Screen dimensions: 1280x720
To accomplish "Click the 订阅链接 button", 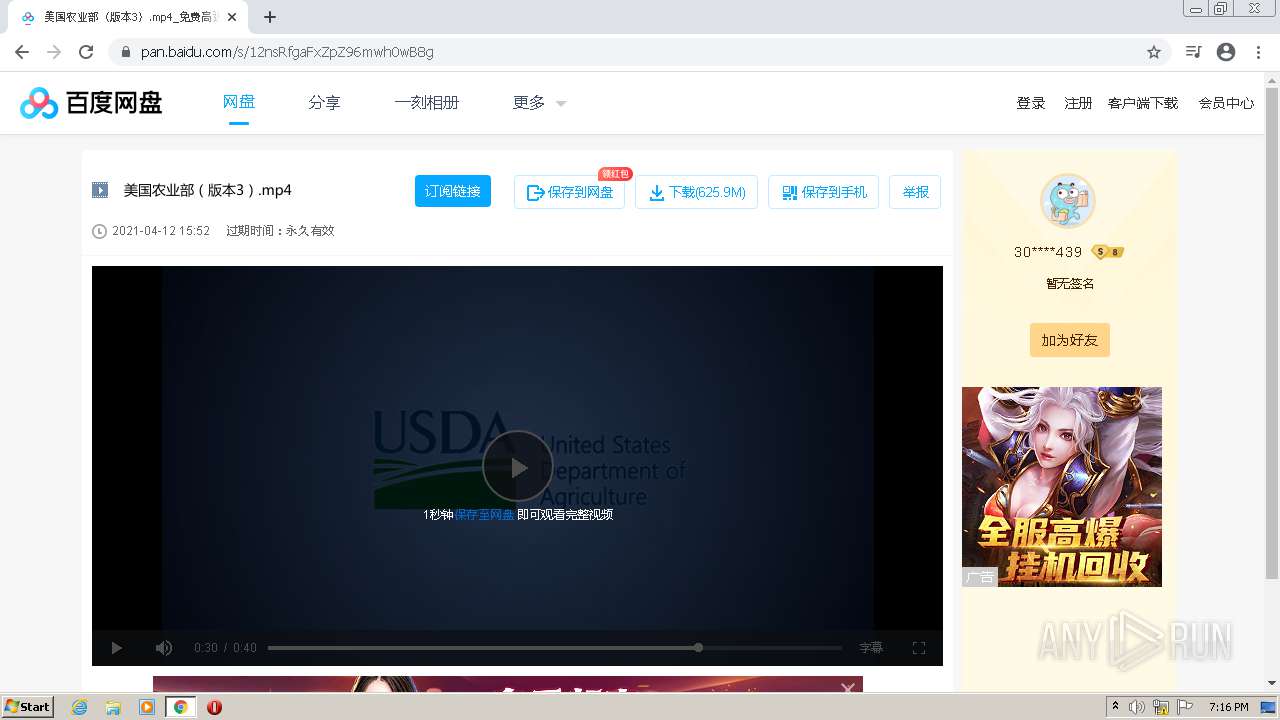I will [x=453, y=191].
